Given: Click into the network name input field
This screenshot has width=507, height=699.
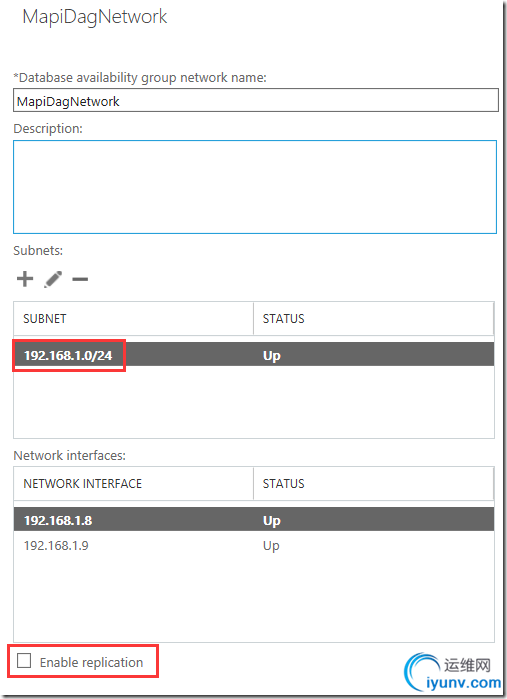Looking at the screenshot, I should click(x=256, y=100).
